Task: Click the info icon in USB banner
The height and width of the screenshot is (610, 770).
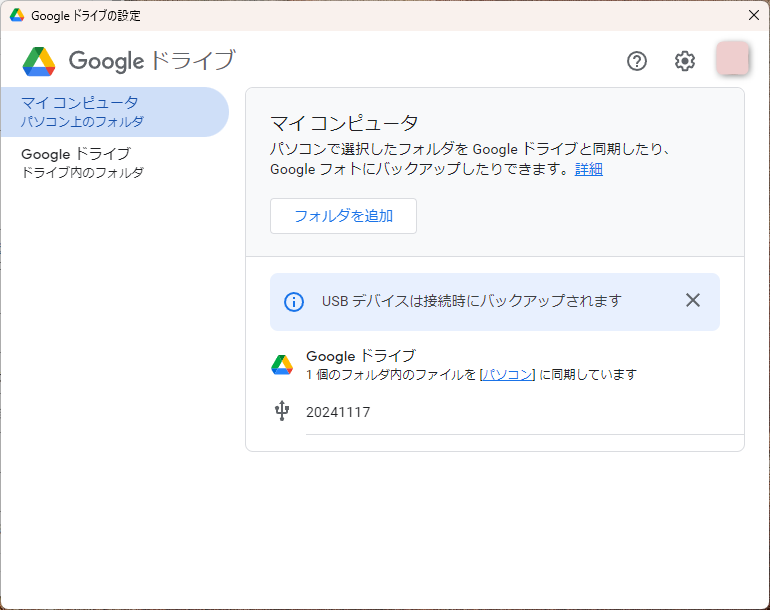Action: pos(294,302)
